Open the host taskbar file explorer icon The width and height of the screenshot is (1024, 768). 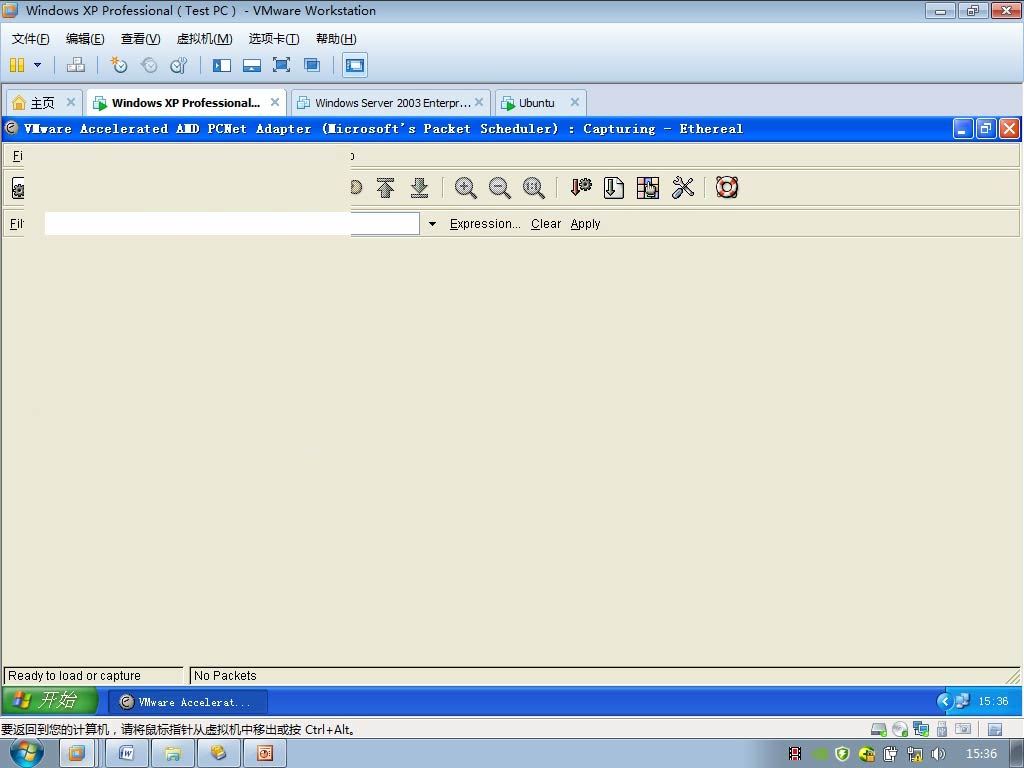pyautogui.click(x=172, y=754)
